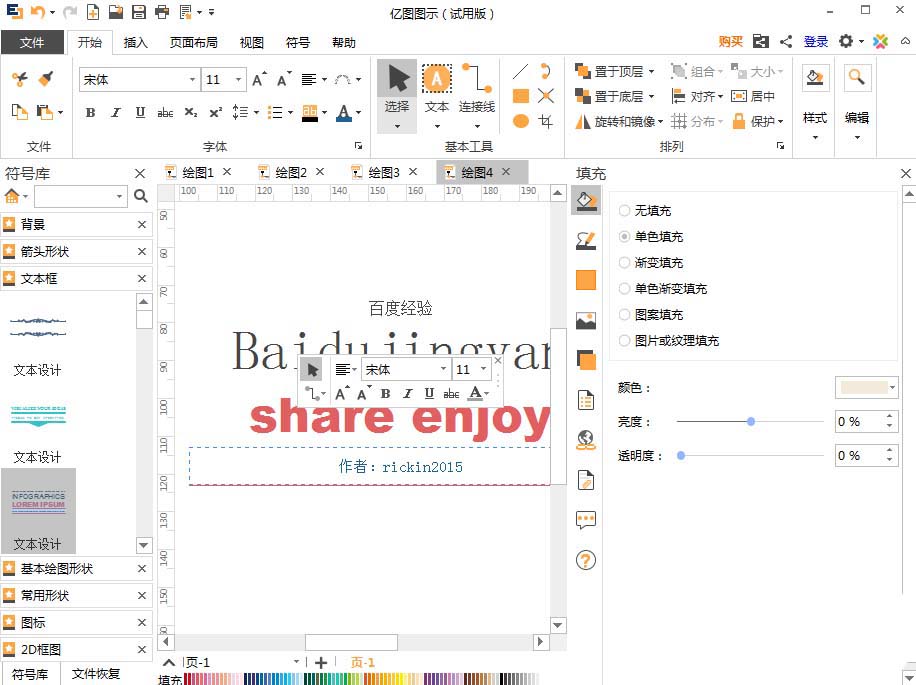Screen dimensions: 916x685
Task: Pick the crop tool
Action: tap(546, 121)
